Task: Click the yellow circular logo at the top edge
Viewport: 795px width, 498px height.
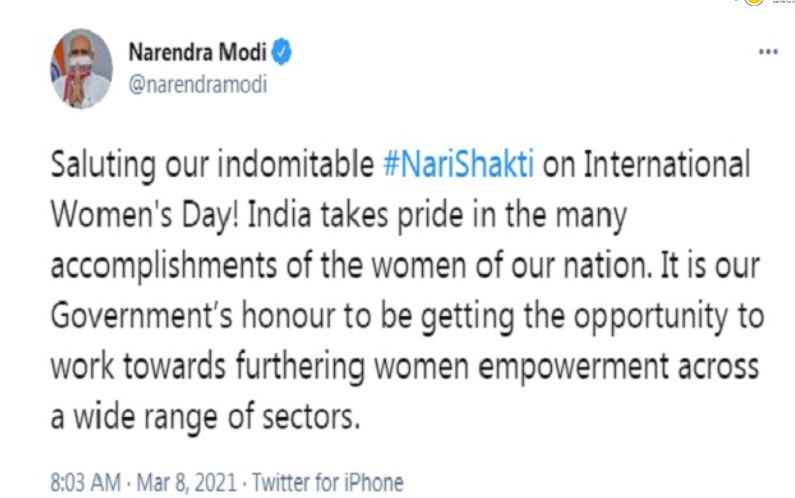Action: pyautogui.click(x=754, y=2)
